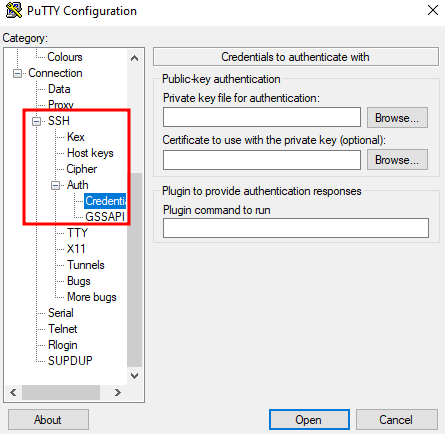Click the Plugin command to run field
This screenshot has height=434, width=445.
(296, 228)
